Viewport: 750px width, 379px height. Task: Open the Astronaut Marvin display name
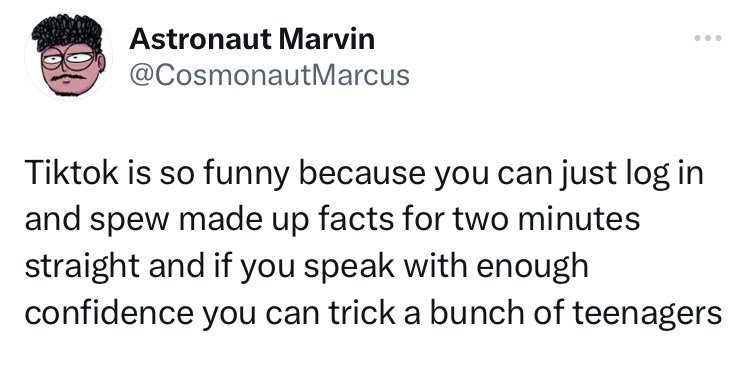tap(252, 39)
